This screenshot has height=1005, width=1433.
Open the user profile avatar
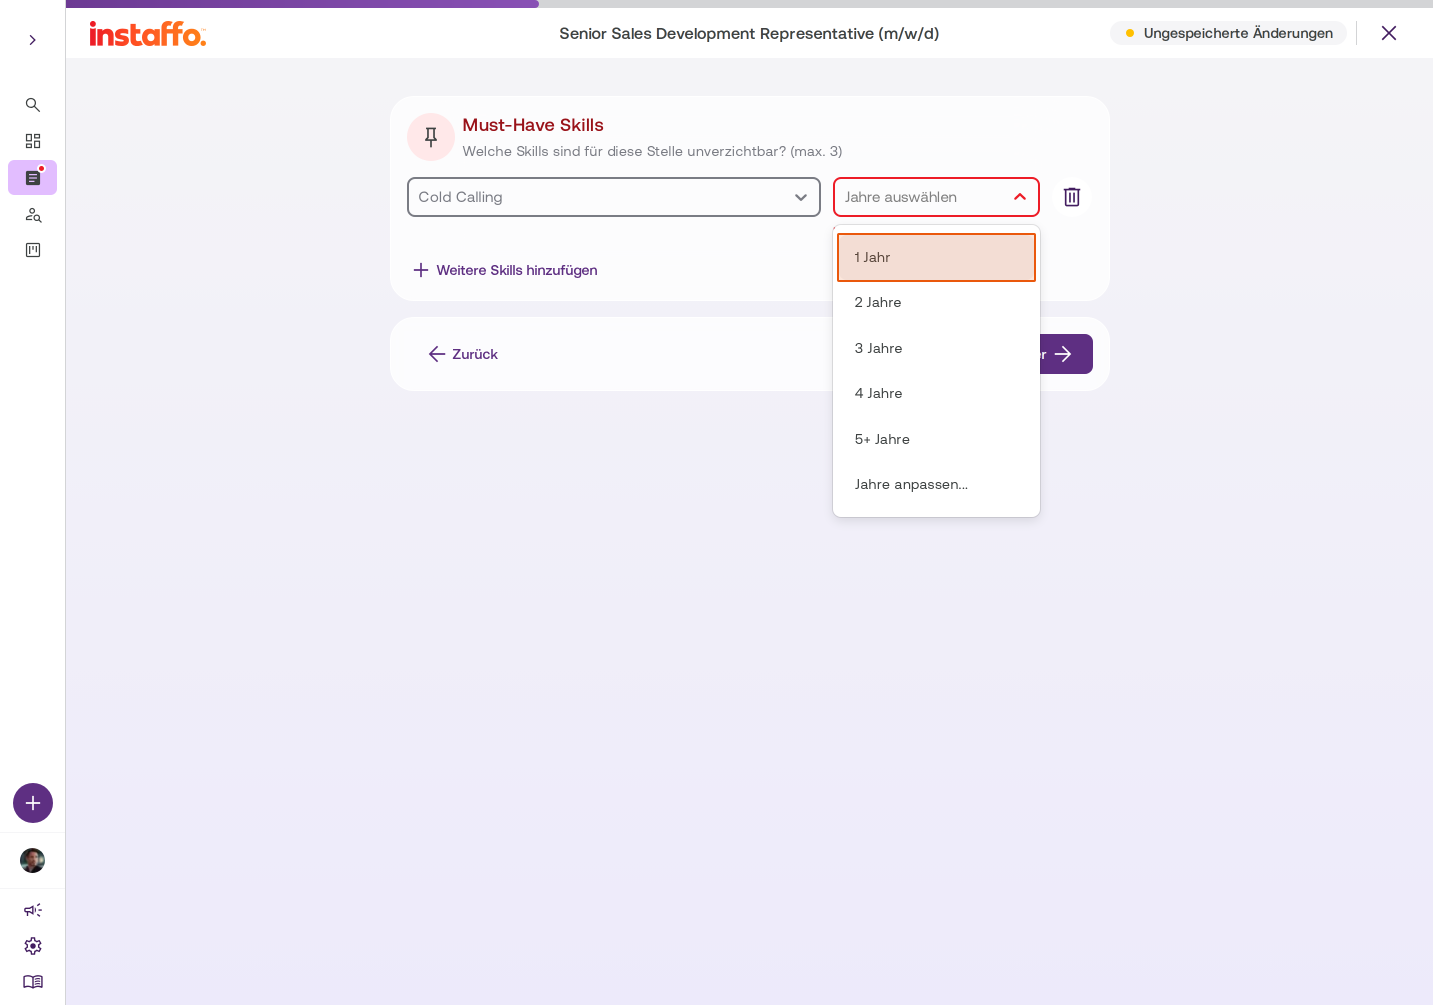(x=33, y=860)
